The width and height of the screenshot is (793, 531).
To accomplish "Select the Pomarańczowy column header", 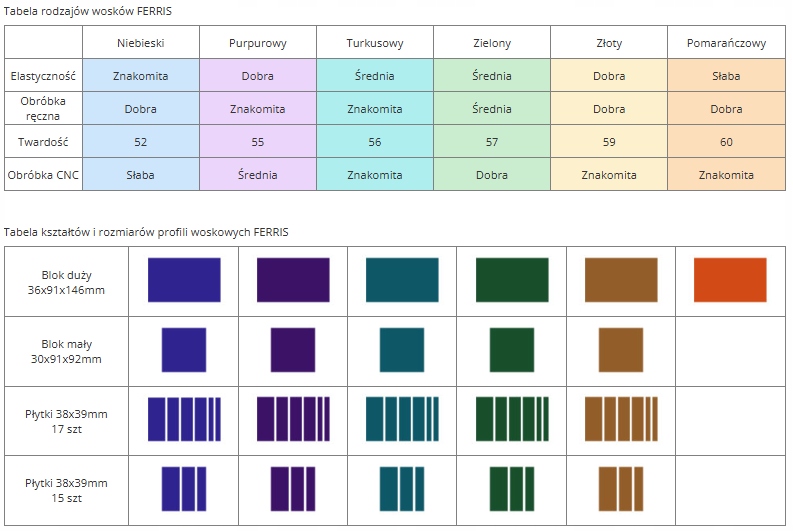I will point(726,44).
